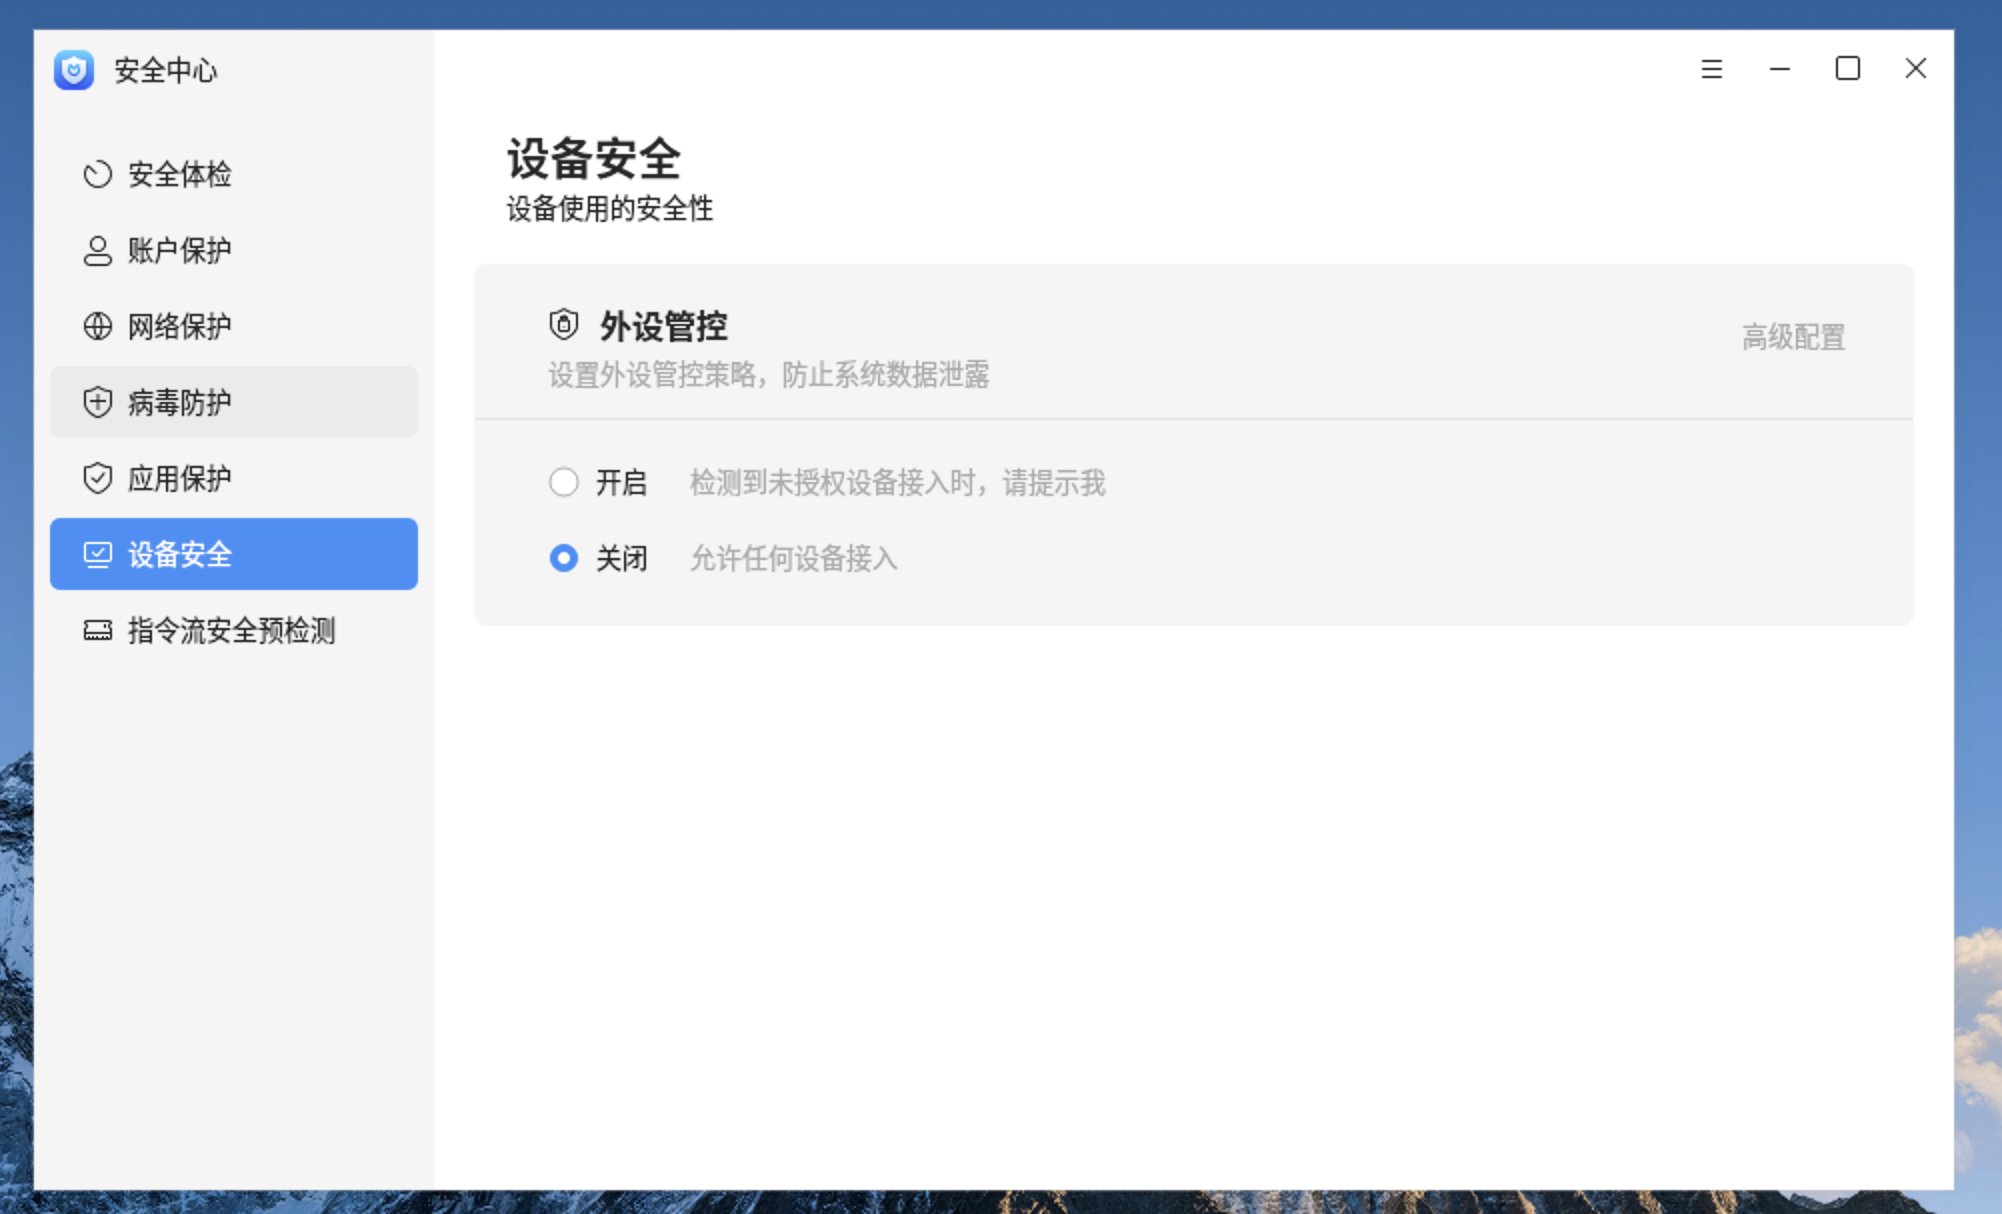Switch to 安全体检 section
Image resolution: width=2002 pixels, height=1214 pixels.
[180, 174]
